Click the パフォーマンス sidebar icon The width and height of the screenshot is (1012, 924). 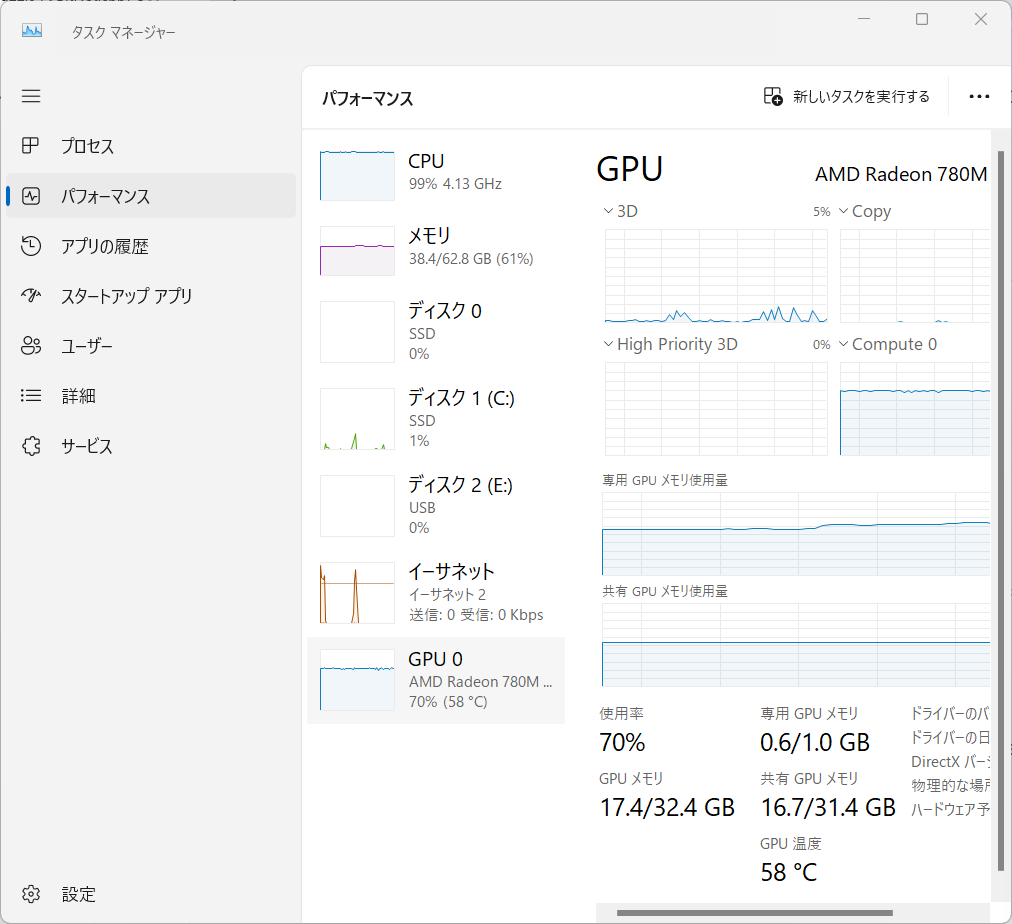30,196
